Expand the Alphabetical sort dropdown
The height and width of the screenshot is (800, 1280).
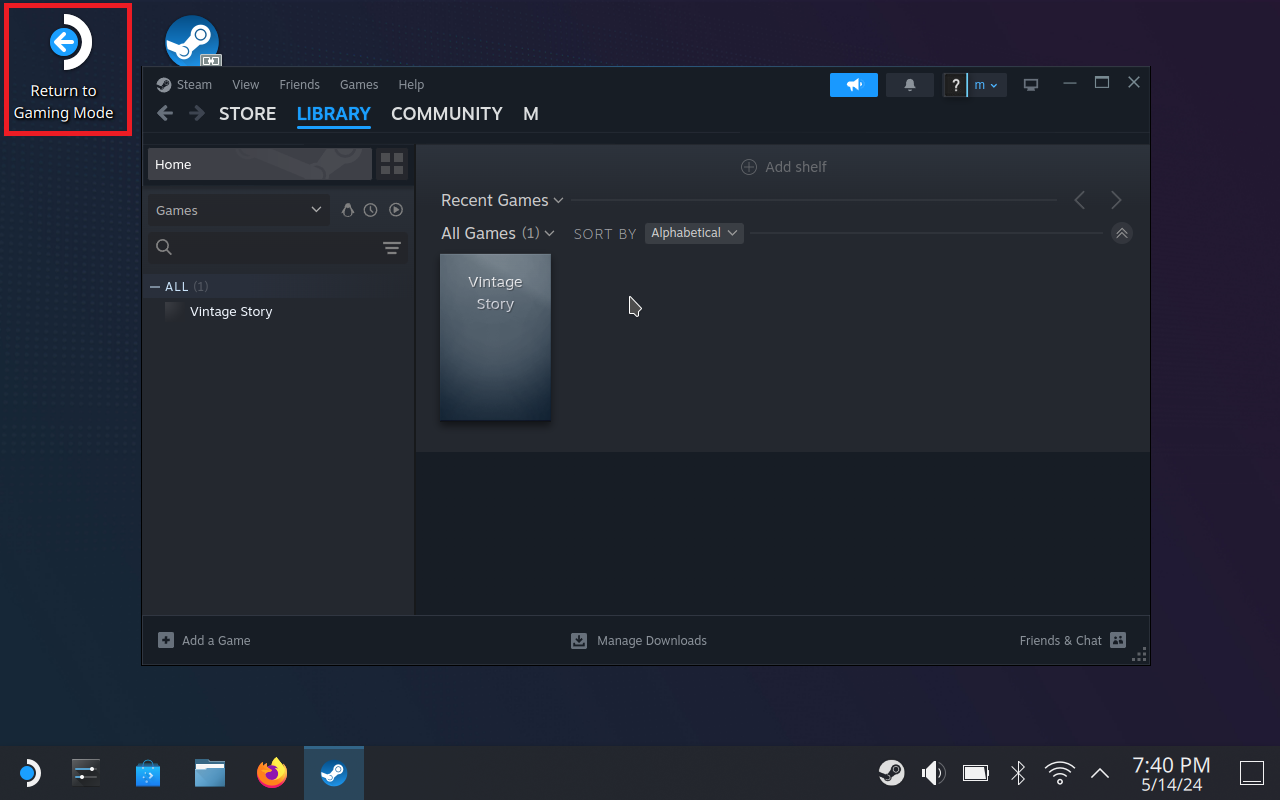[x=694, y=233]
